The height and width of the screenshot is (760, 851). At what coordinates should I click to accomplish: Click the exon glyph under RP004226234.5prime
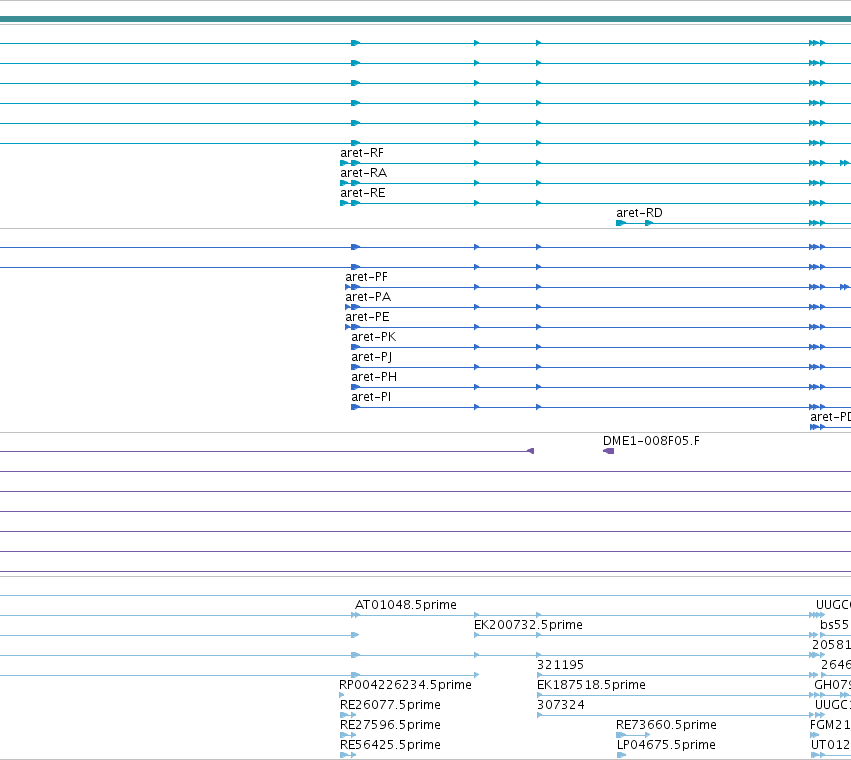pos(341,695)
